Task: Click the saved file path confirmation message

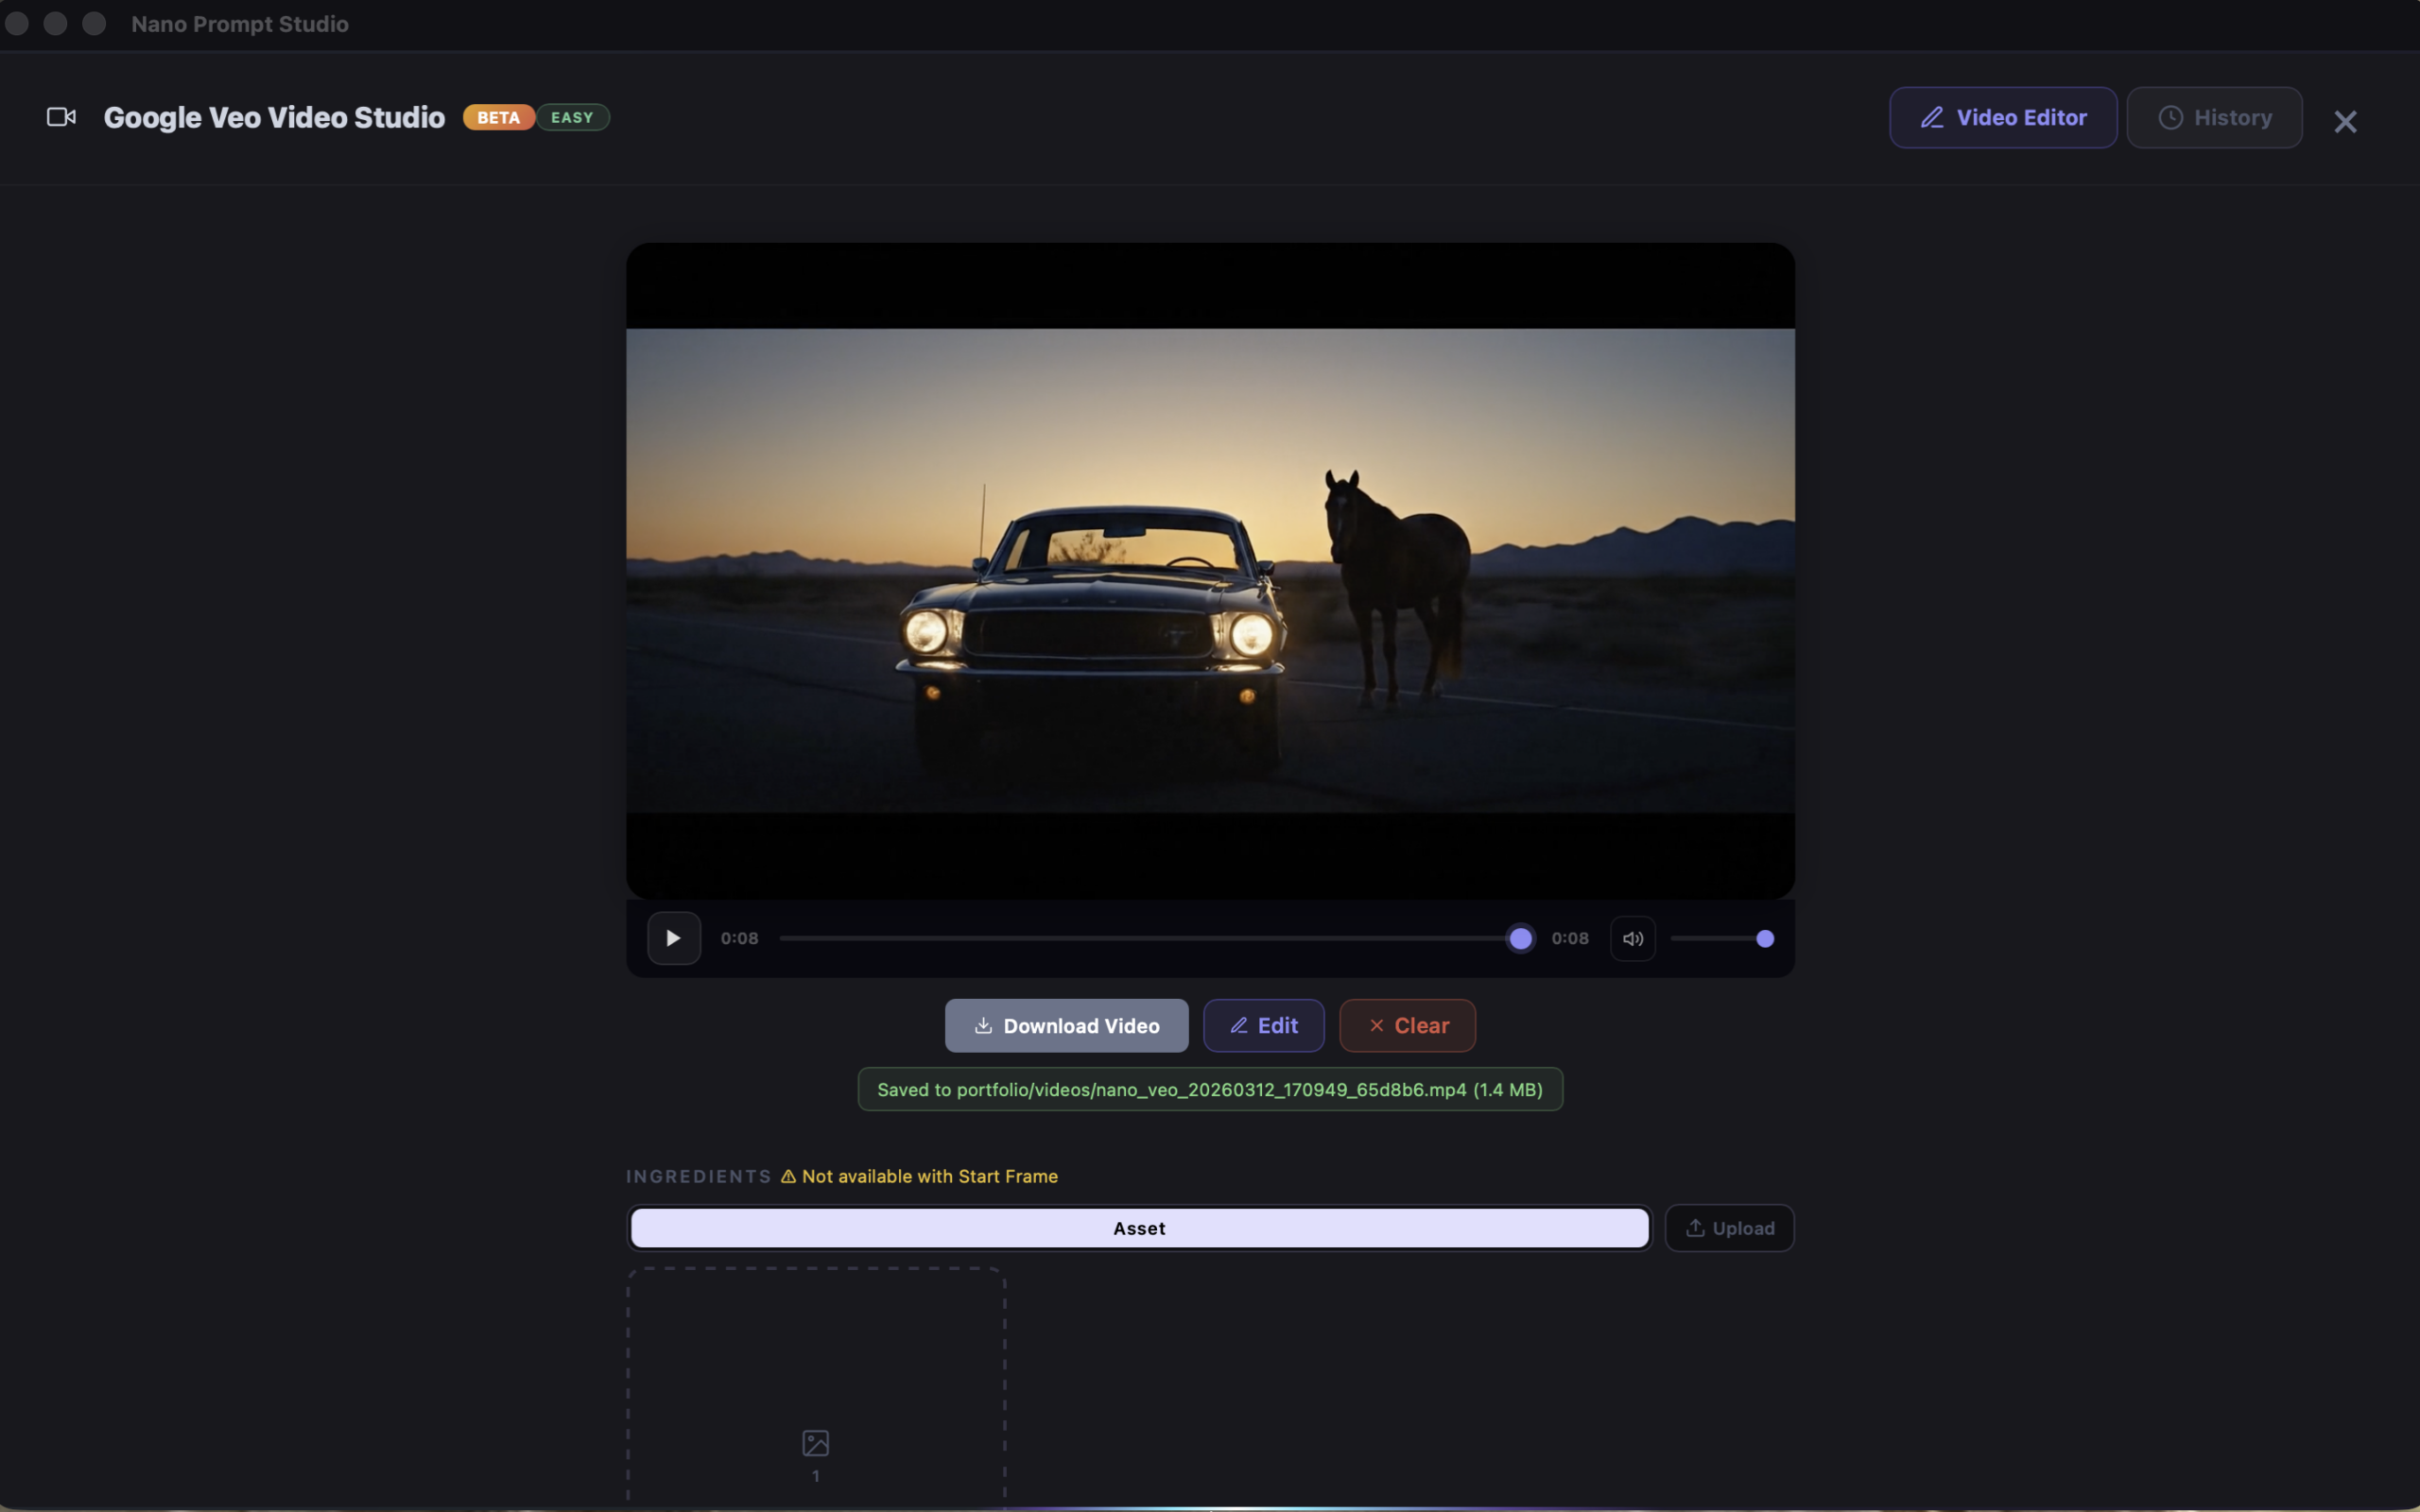Action: pyautogui.click(x=1209, y=1089)
